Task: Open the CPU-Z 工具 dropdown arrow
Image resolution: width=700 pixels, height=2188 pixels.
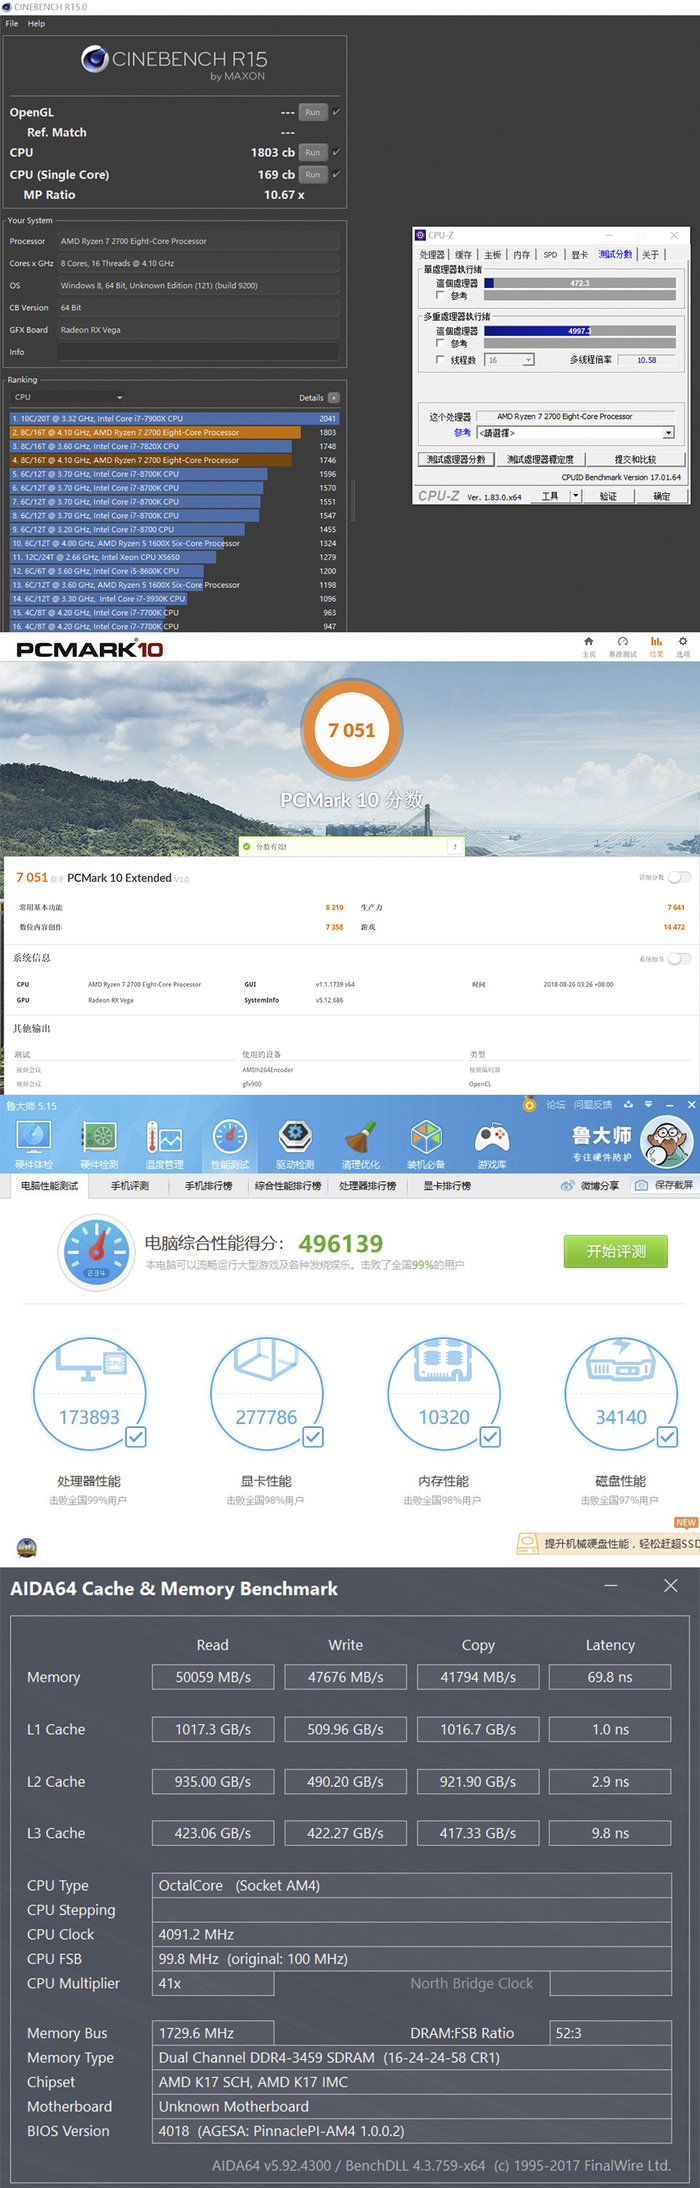Action: (576, 496)
